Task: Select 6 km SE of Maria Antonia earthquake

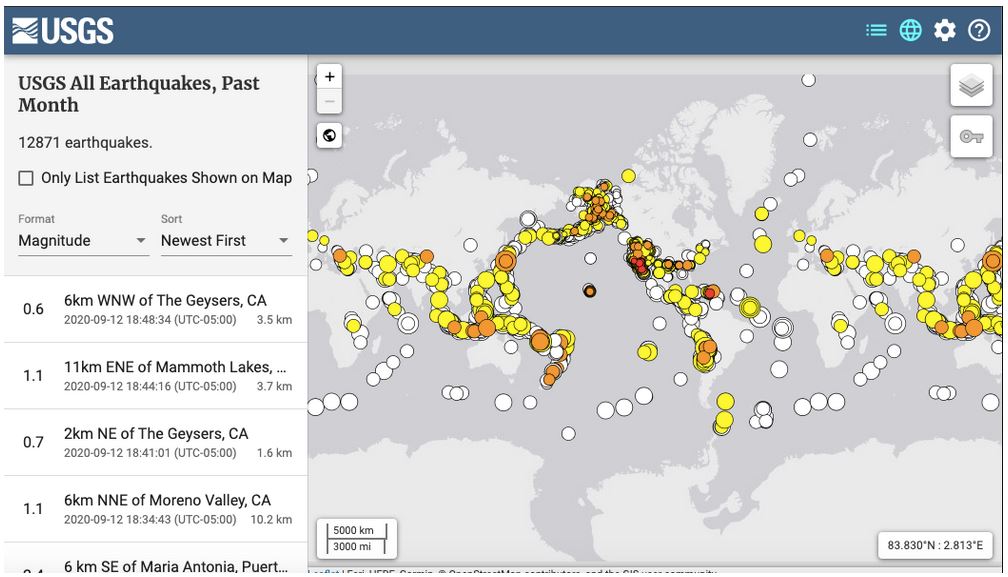Action: pos(156,558)
